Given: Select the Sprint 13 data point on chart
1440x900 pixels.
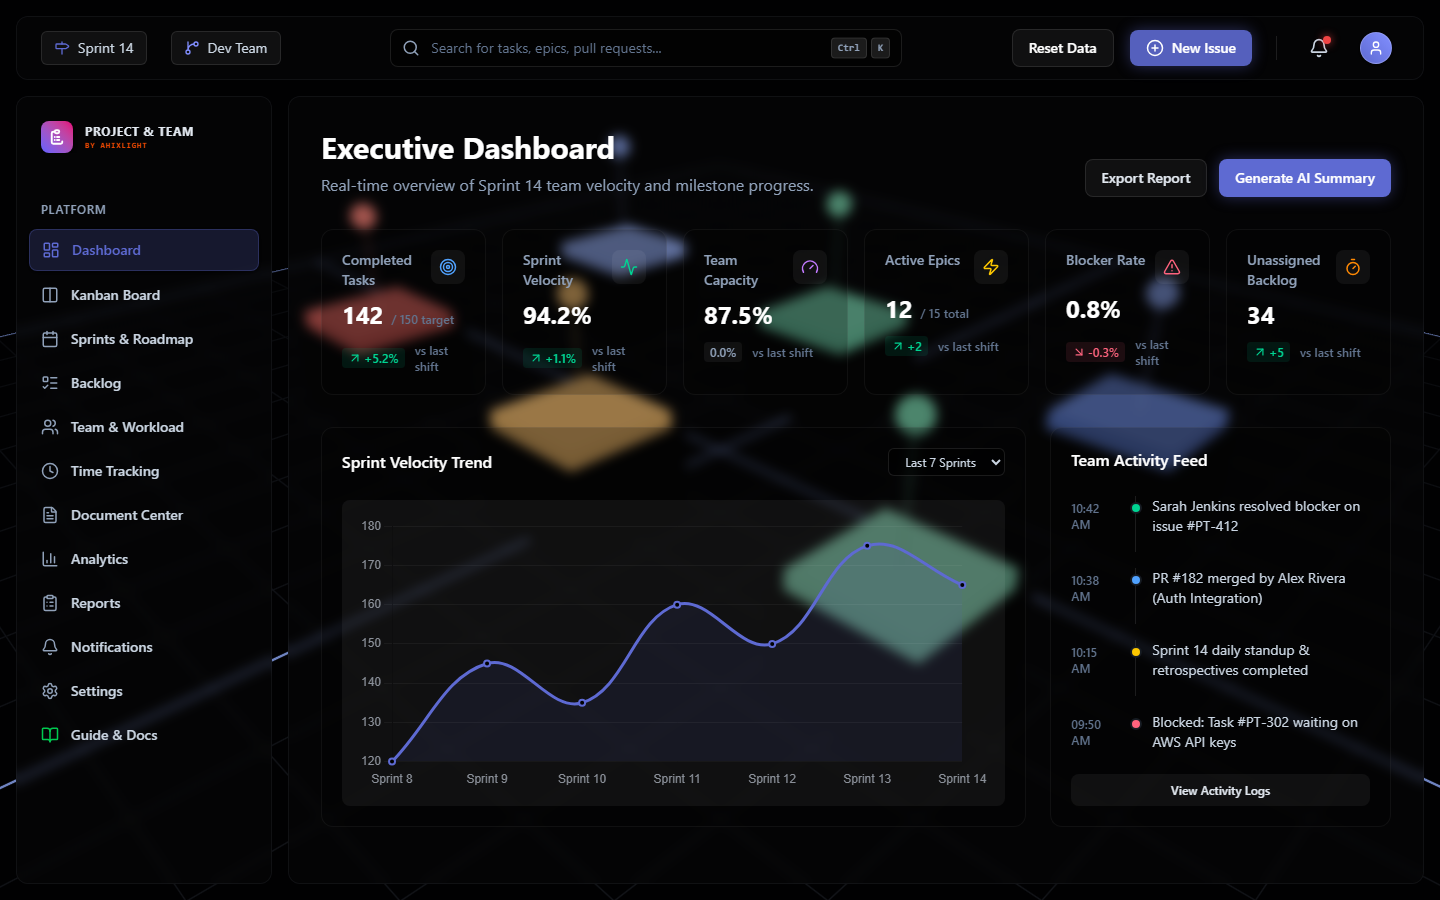Looking at the screenshot, I should tap(867, 546).
